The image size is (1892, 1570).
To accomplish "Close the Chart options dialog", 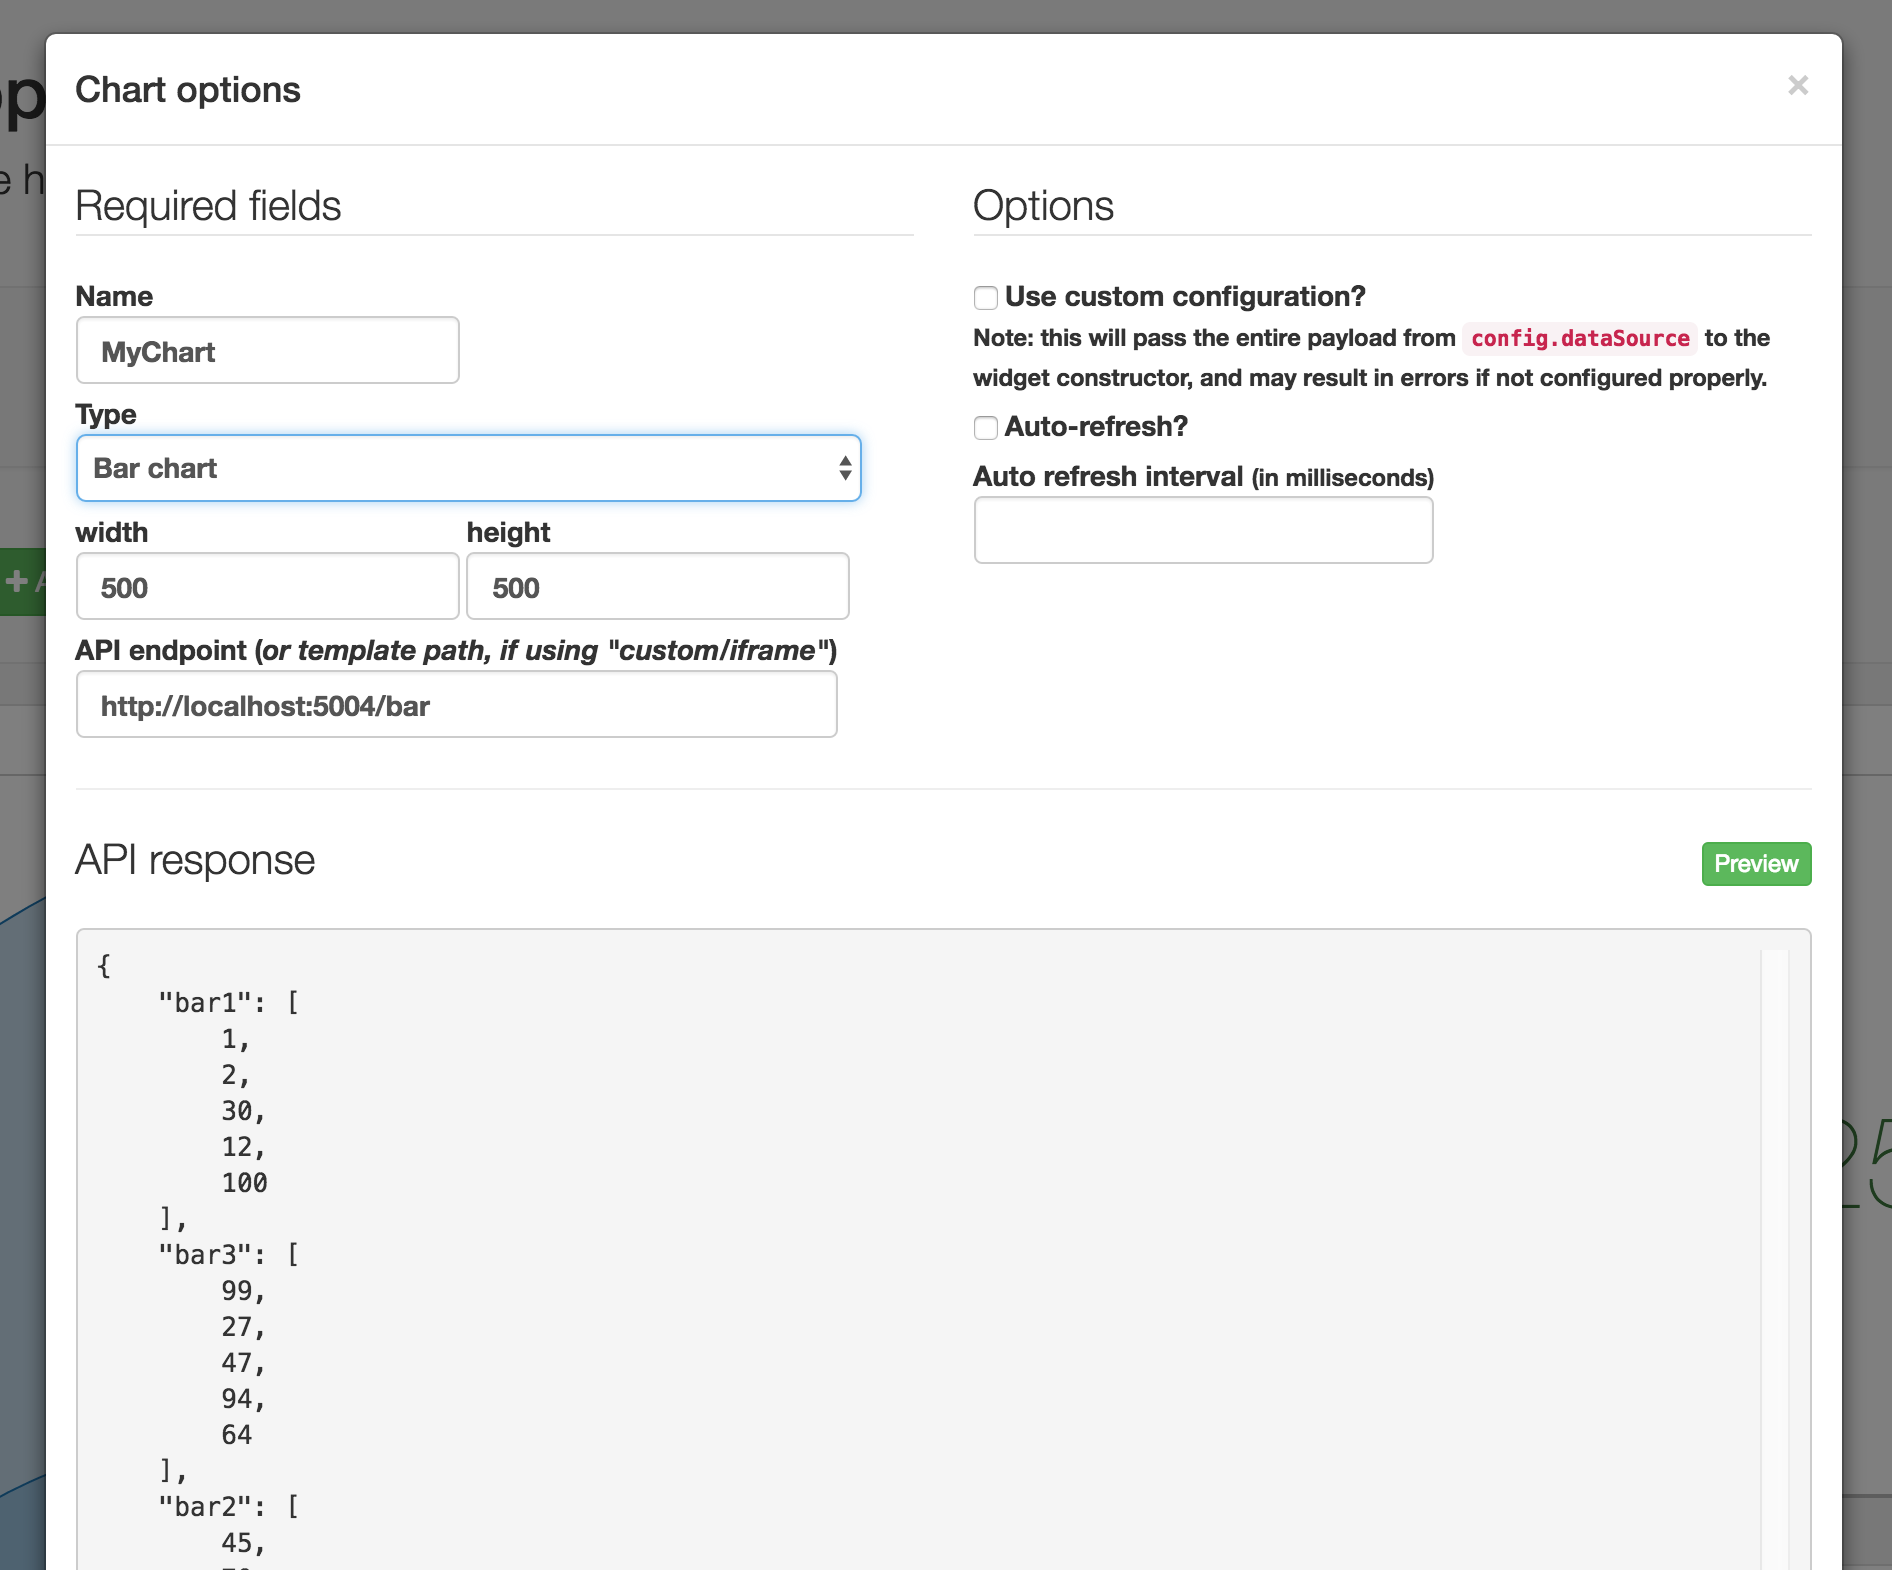I will (1797, 86).
